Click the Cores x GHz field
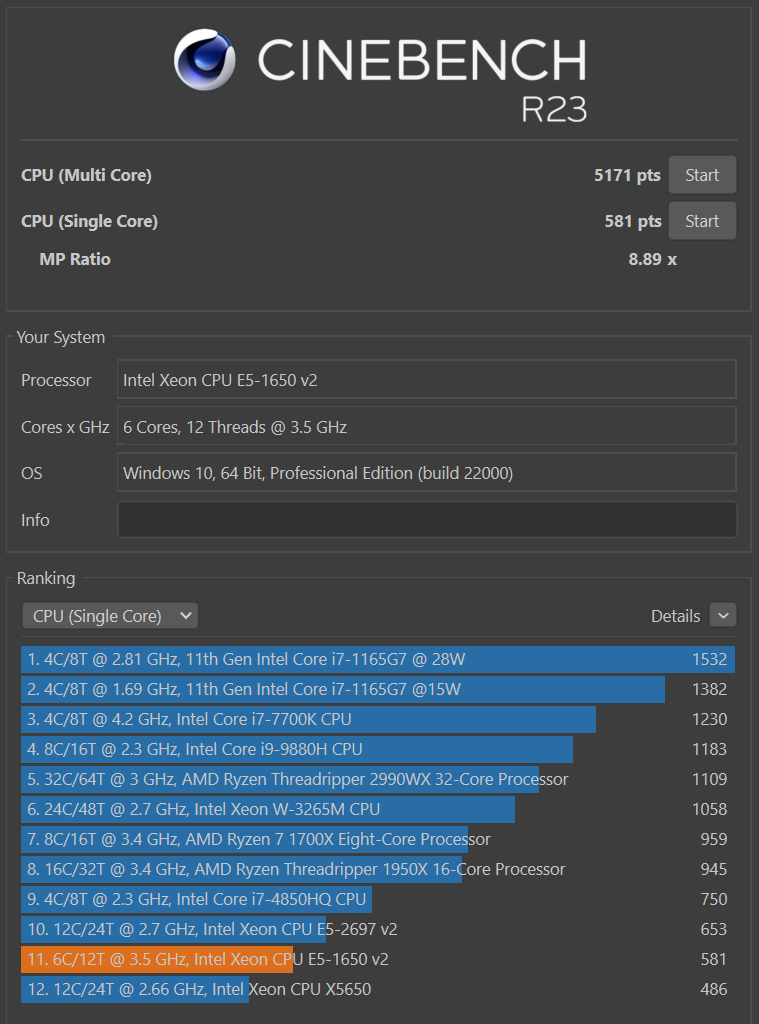Viewport: 759px width, 1024px height. (x=427, y=426)
